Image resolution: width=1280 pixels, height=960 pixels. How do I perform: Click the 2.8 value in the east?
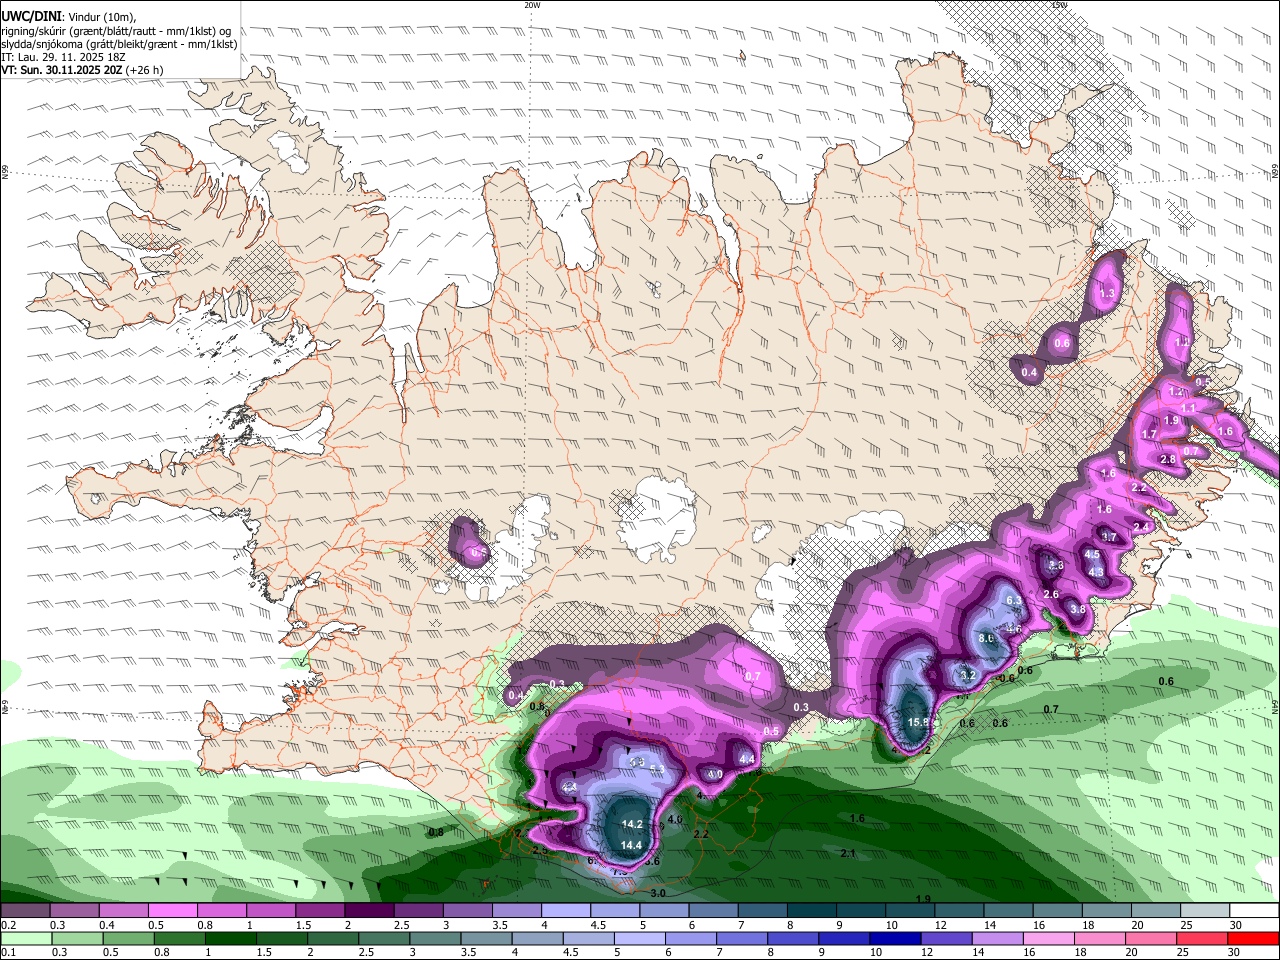pos(1167,459)
